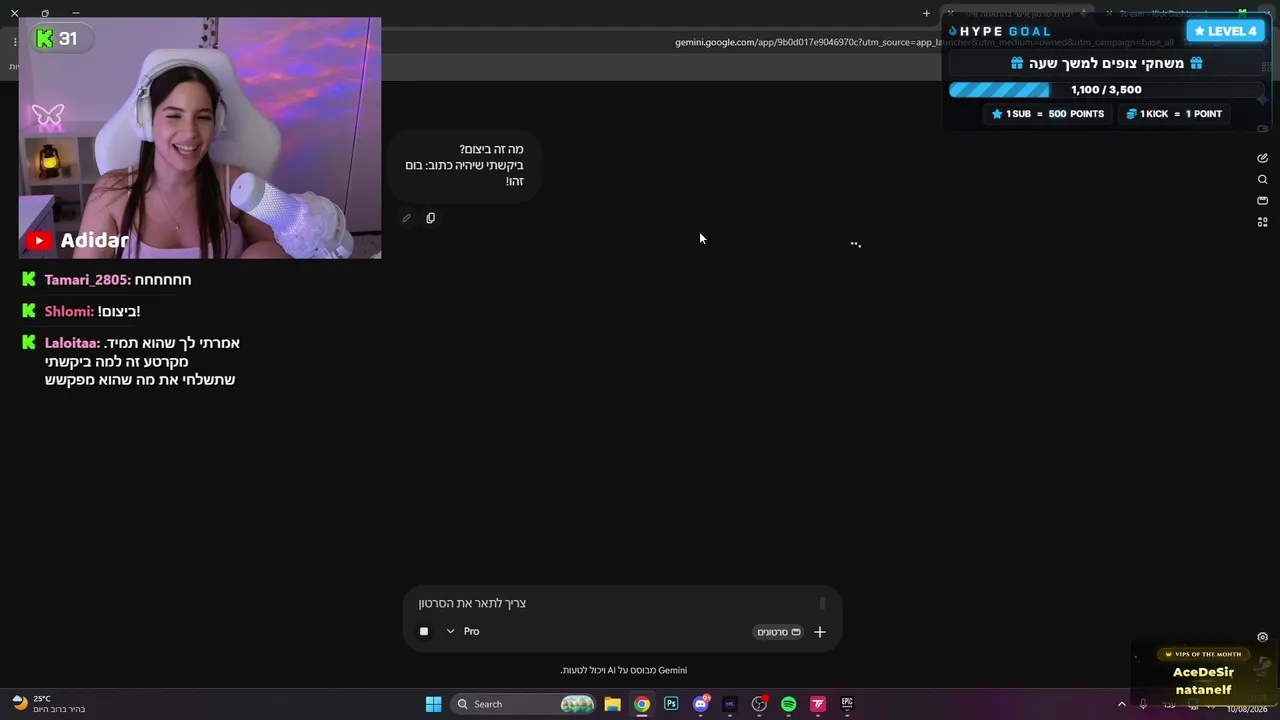1280x720 pixels.
Task: Click the taskbar Search box
Action: point(523,704)
